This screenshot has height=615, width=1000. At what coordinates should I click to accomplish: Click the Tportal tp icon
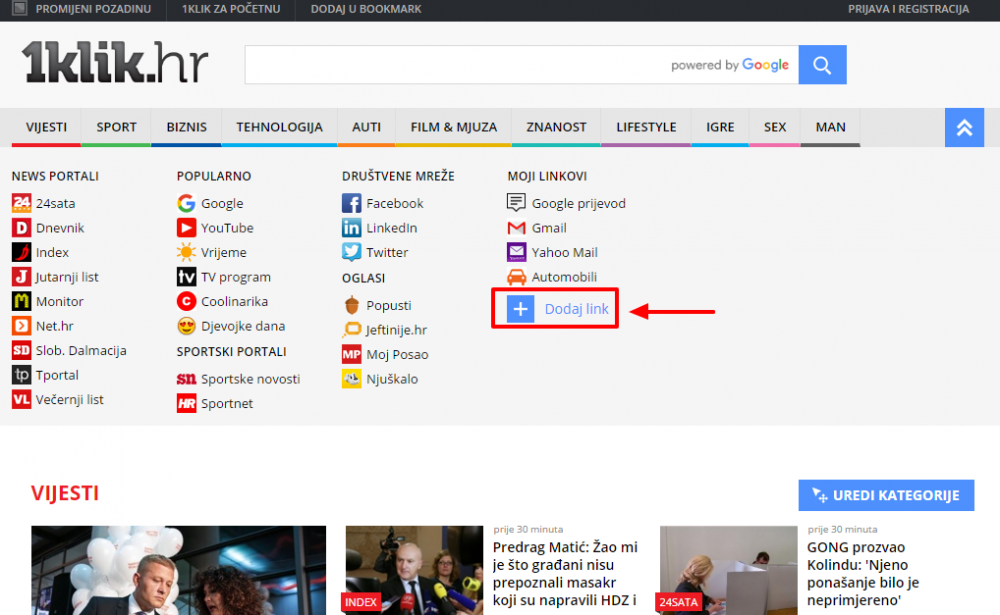point(21,375)
